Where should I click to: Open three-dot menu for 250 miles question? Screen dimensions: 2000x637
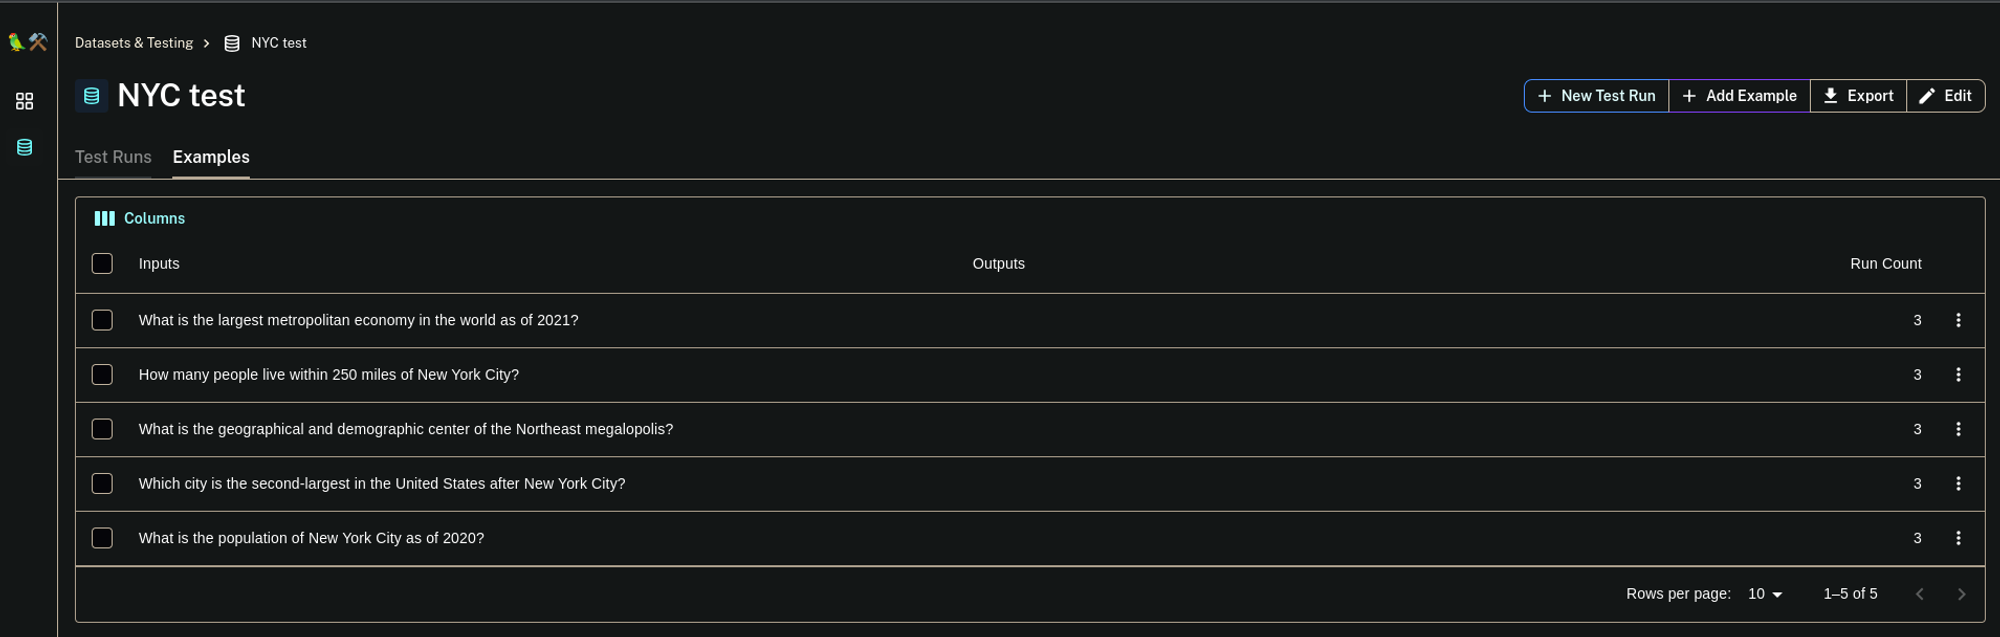click(x=1958, y=375)
